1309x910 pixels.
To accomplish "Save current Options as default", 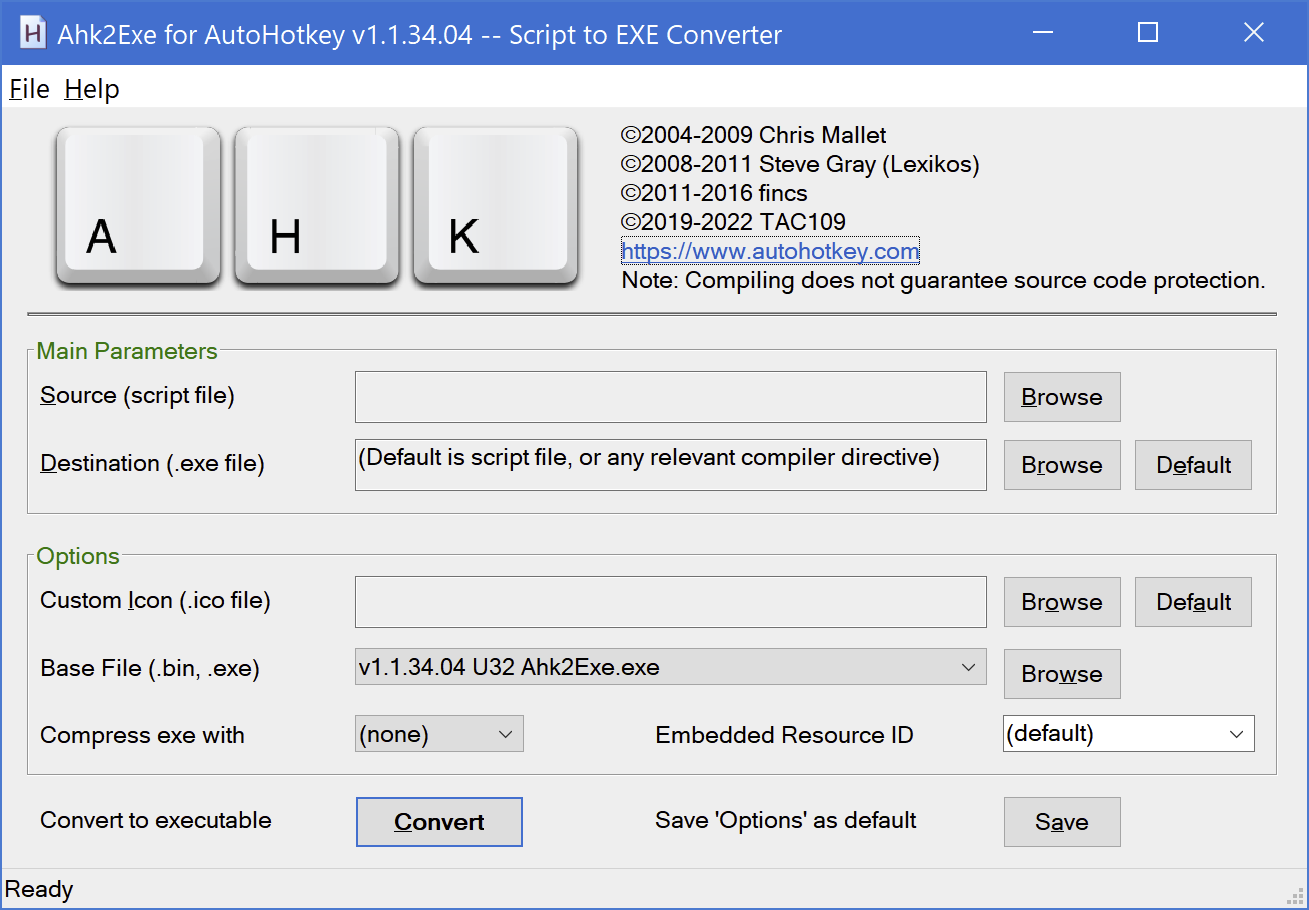I will coord(1061,821).
